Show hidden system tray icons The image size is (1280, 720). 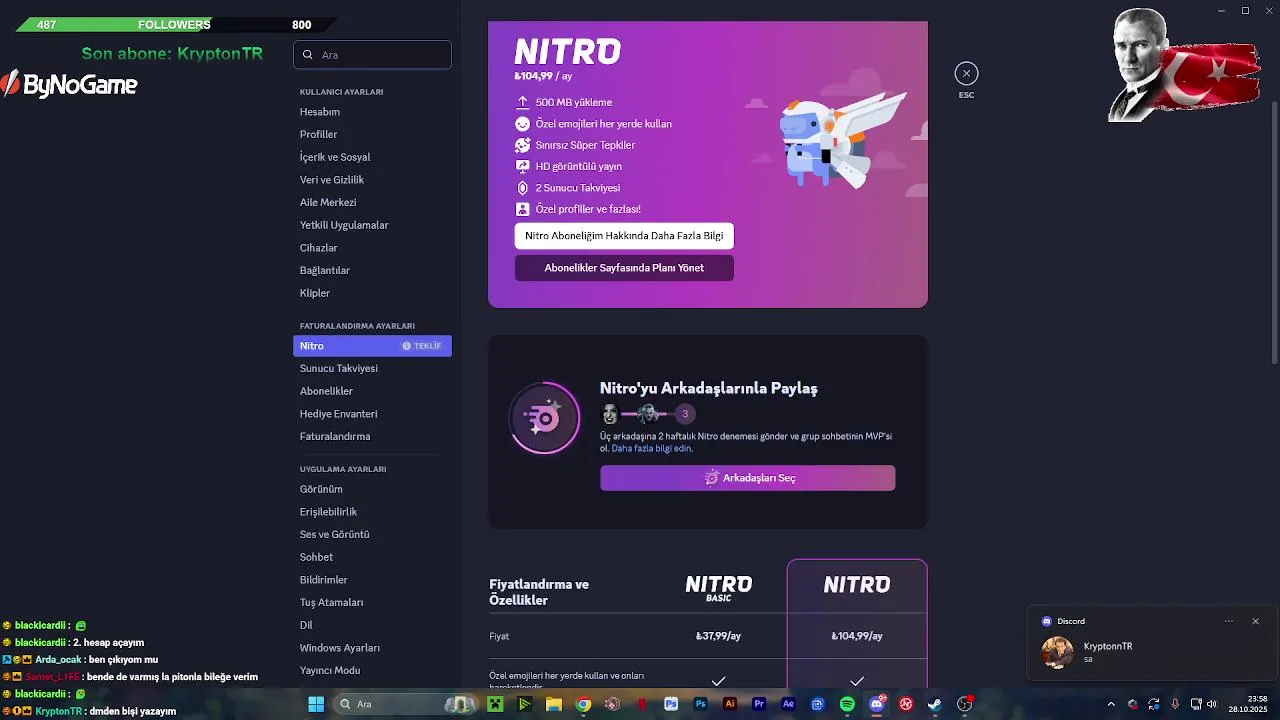(1110, 704)
